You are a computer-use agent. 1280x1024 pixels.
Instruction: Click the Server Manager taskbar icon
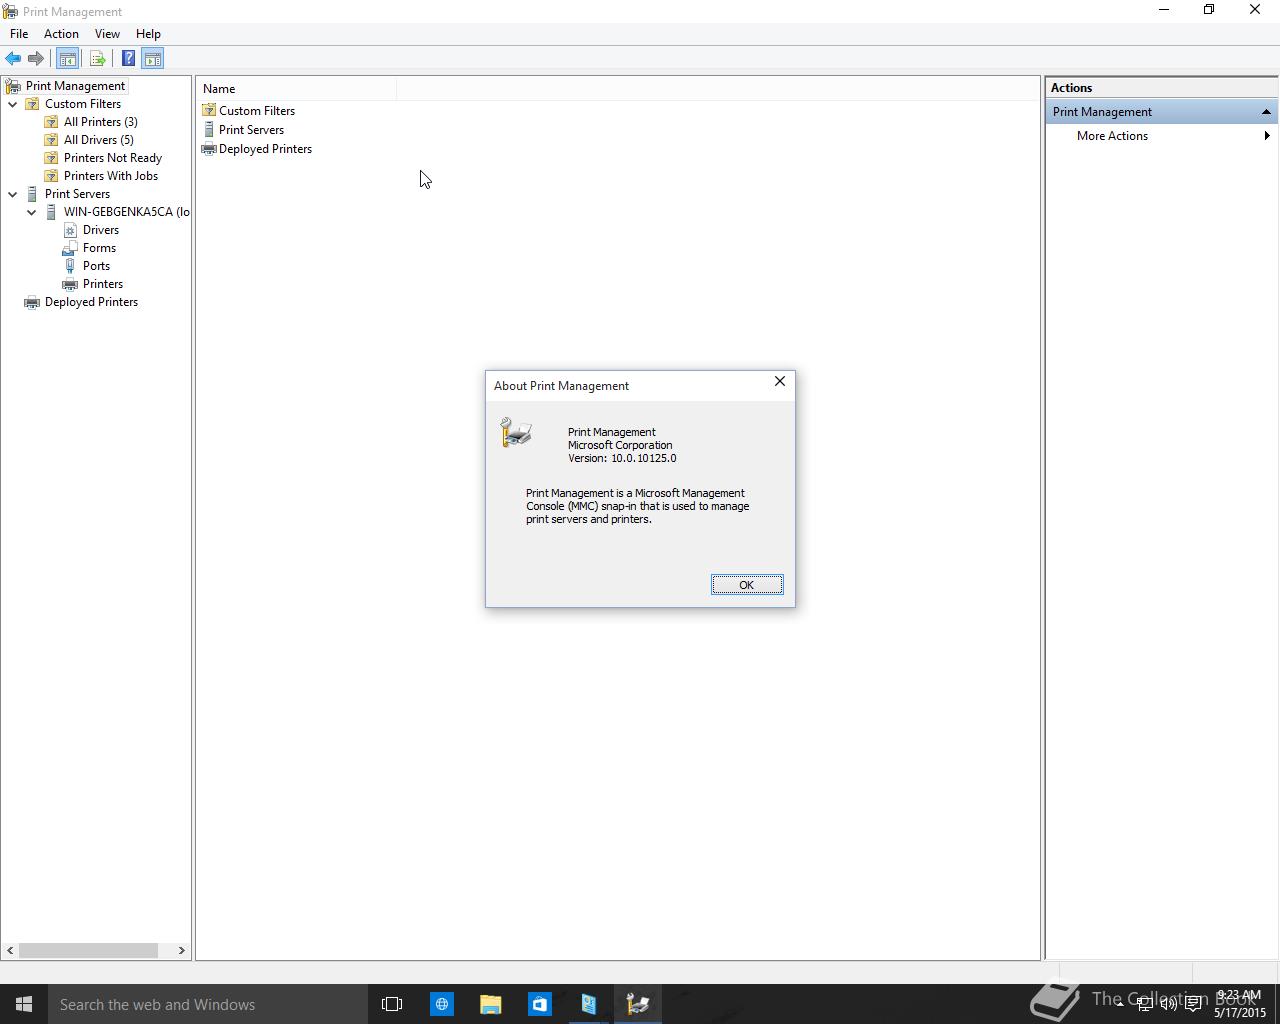tap(588, 1004)
